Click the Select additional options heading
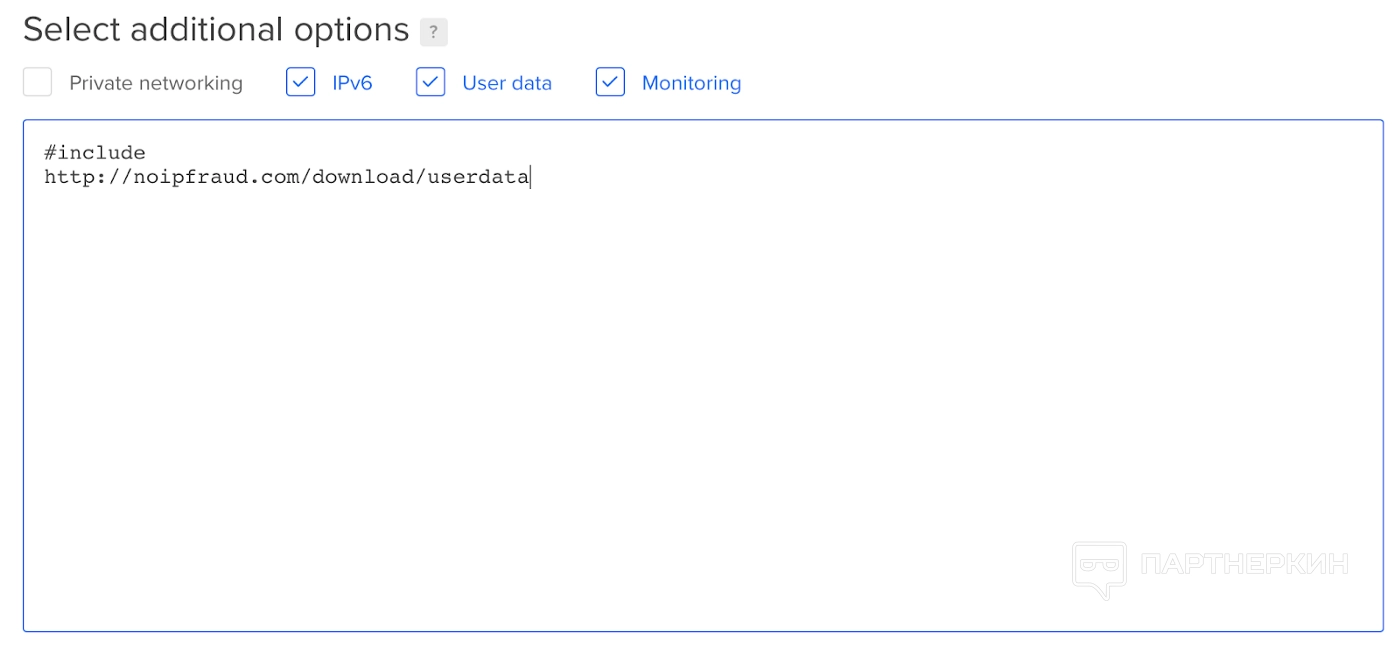 [216, 30]
